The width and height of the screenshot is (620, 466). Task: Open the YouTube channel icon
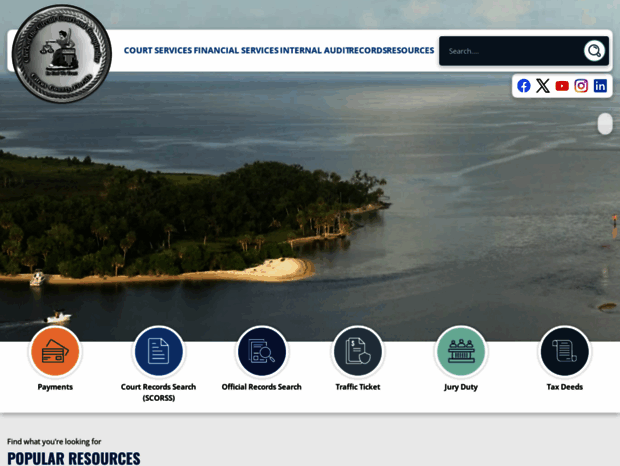tap(562, 86)
